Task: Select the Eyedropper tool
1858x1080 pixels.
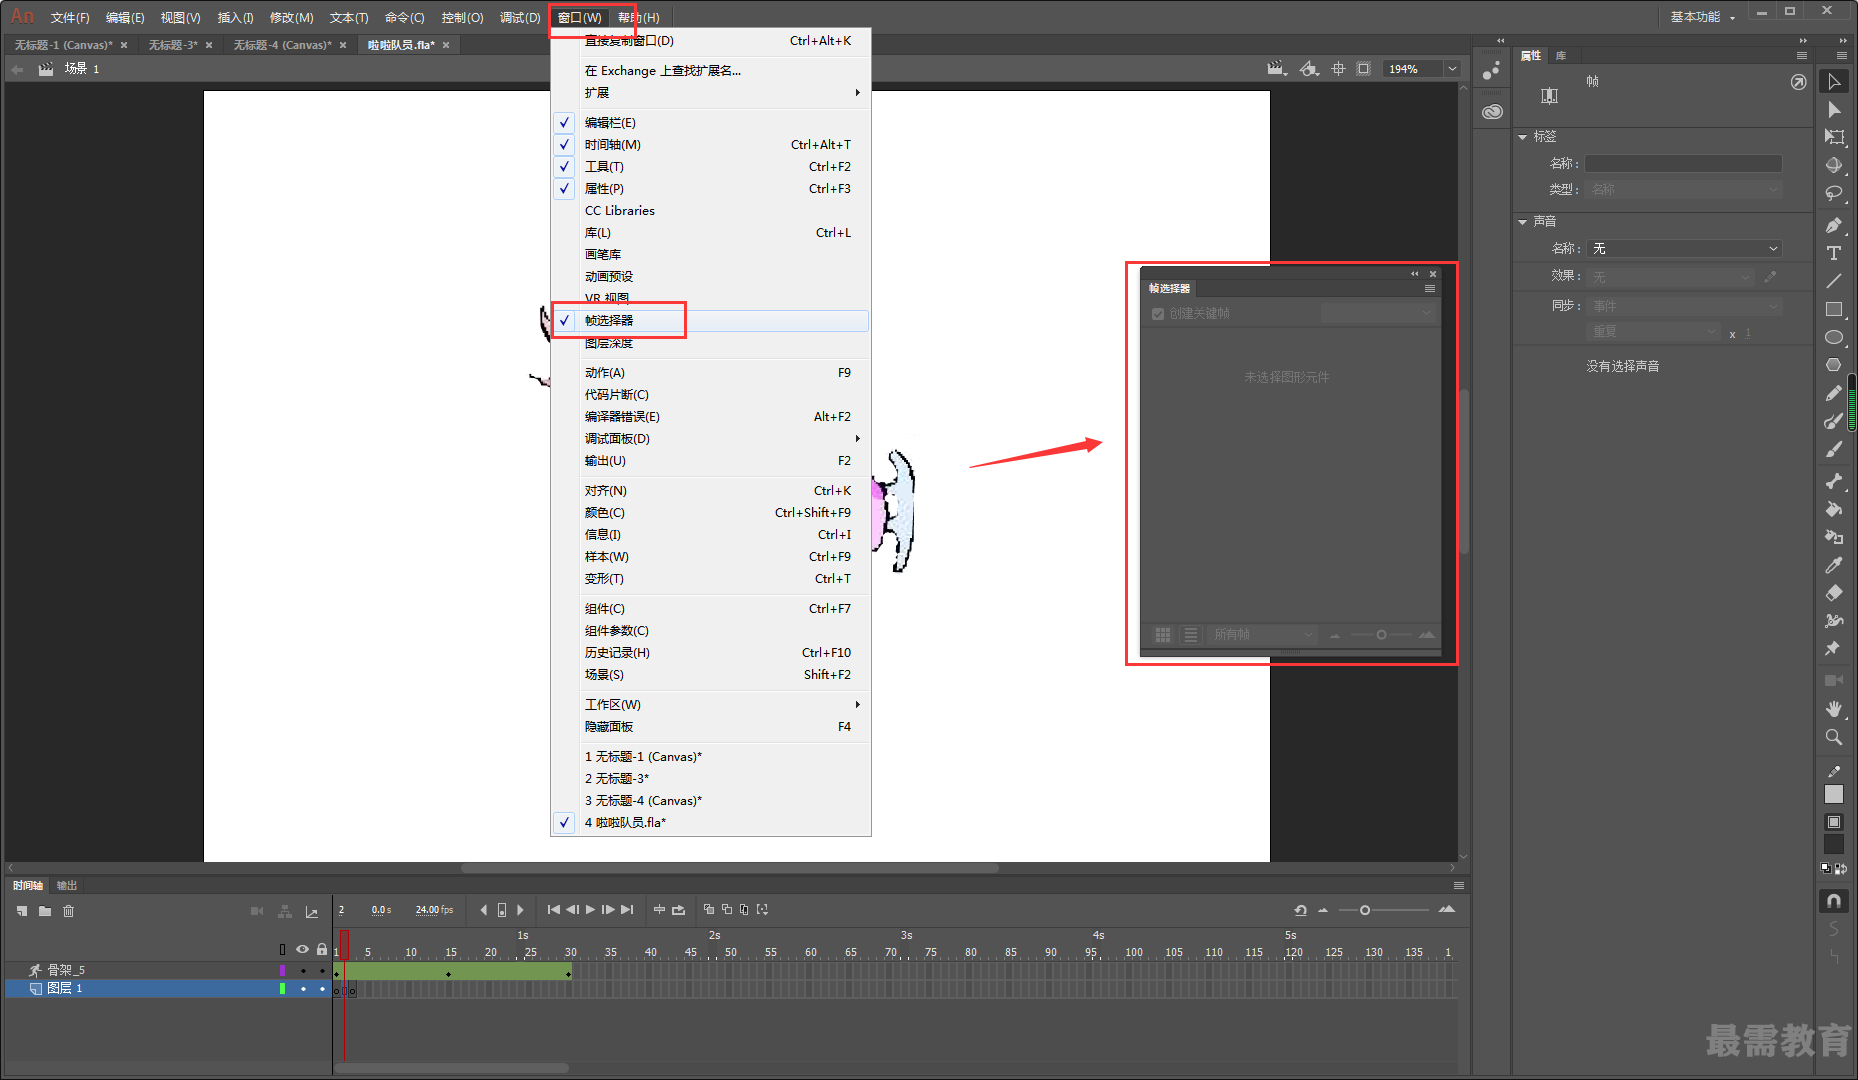Action: (1834, 565)
